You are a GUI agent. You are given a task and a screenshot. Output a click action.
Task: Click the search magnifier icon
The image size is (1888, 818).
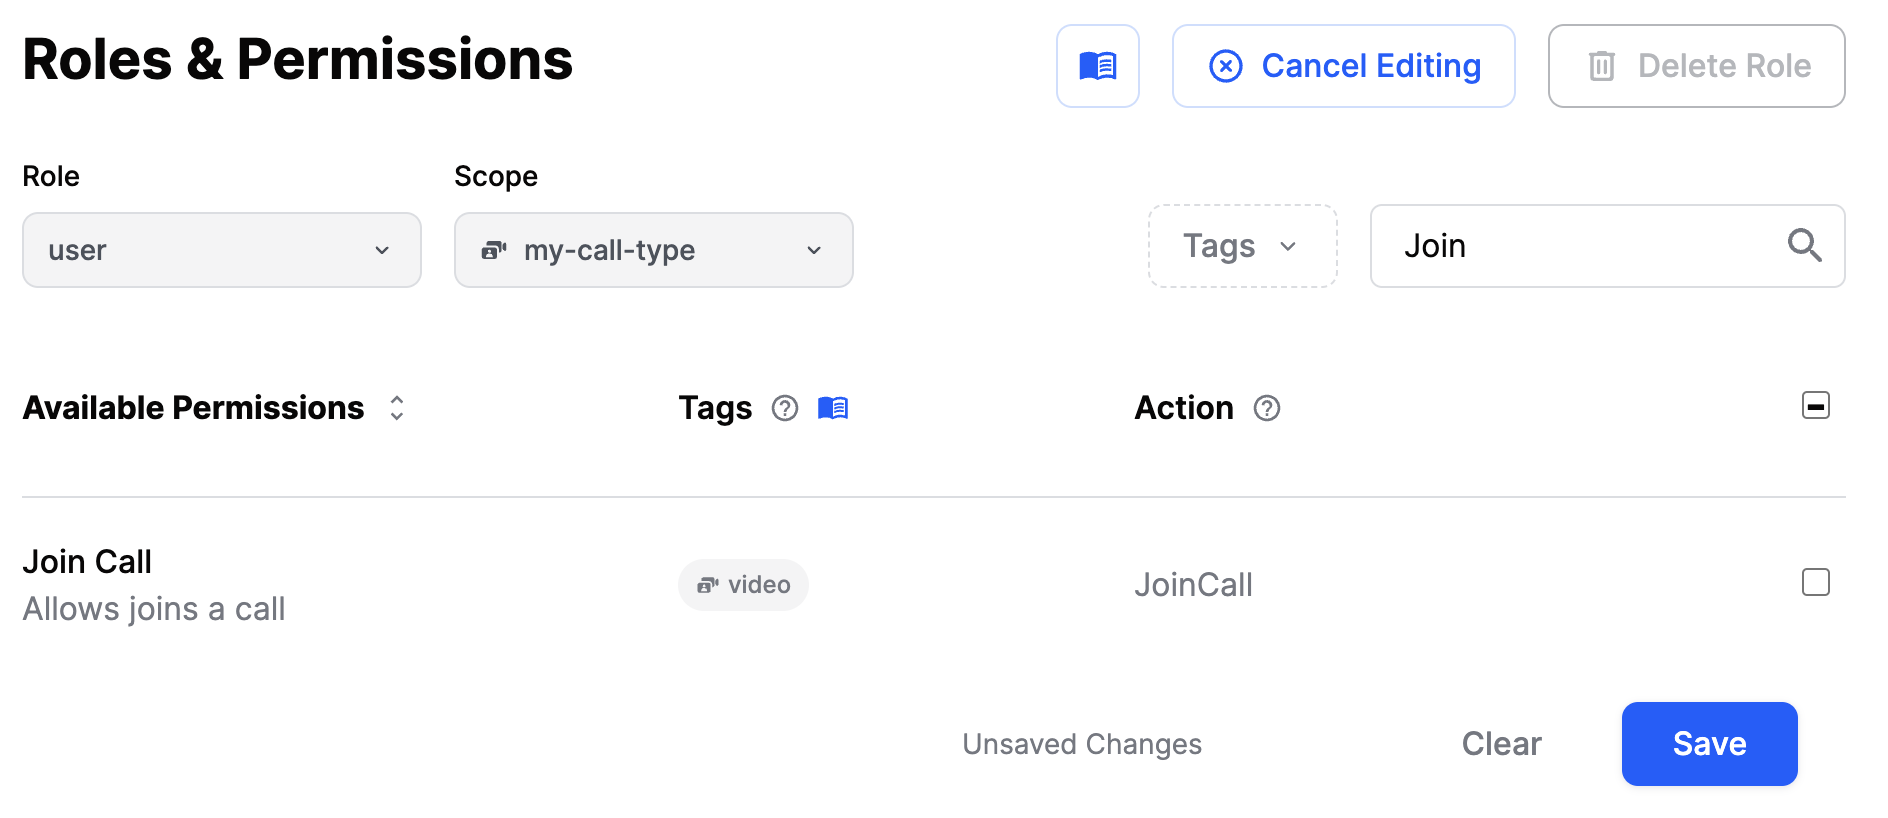tap(1805, 246)
